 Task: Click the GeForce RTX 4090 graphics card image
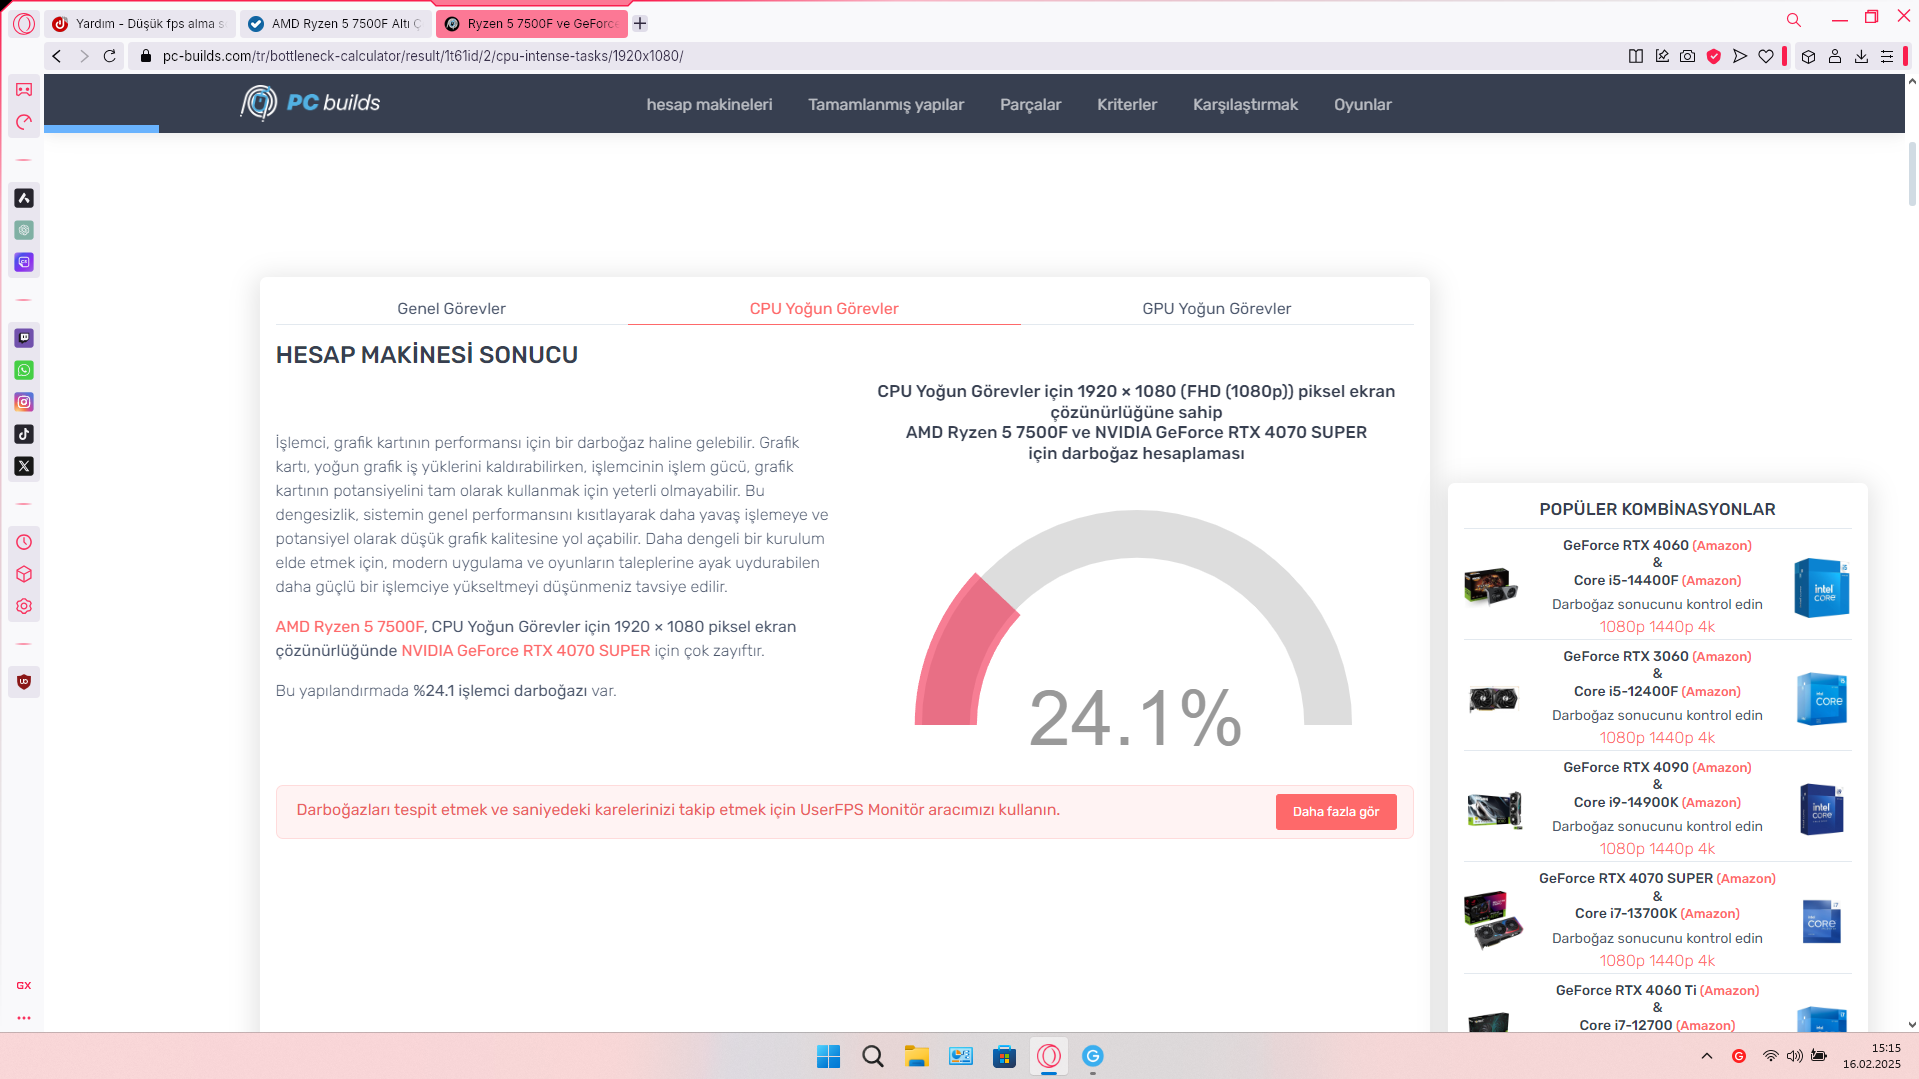pos(1494,809)
